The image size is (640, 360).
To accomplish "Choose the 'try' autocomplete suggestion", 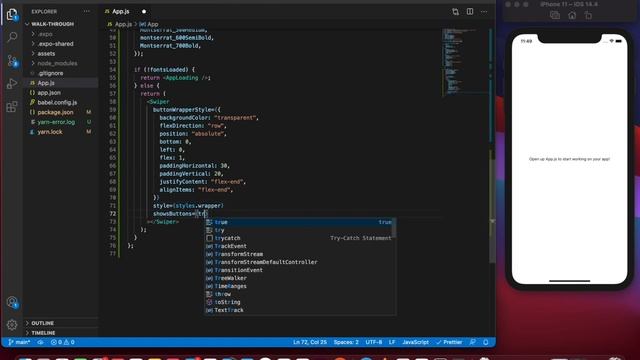I will (300, 230).
